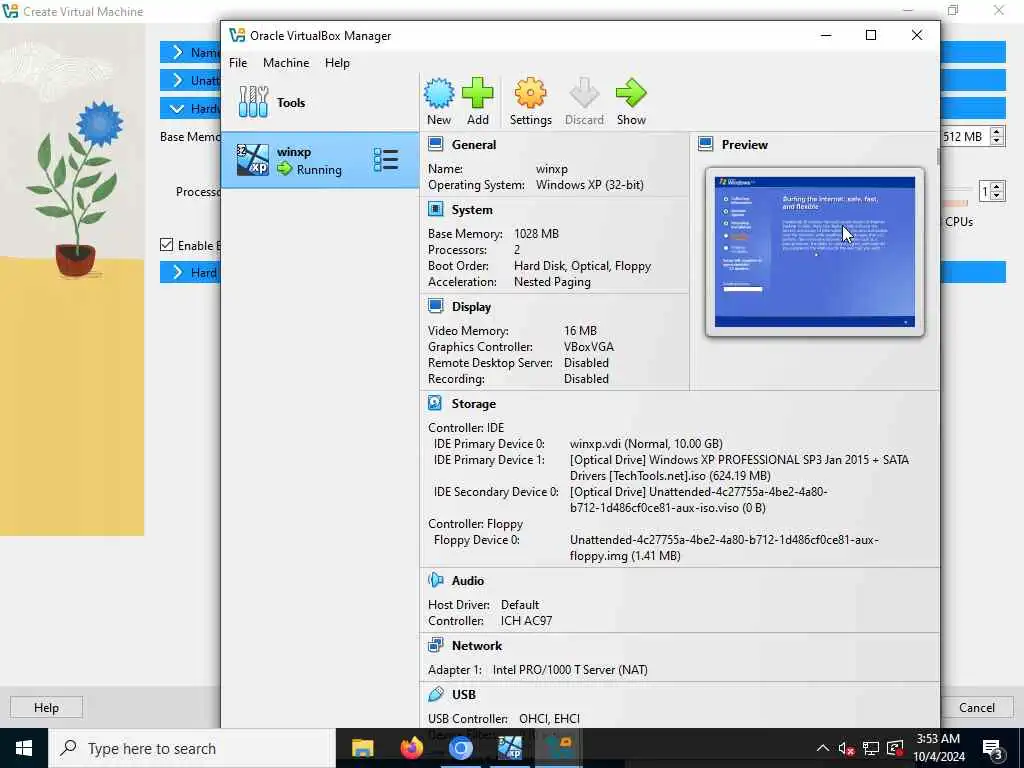1024x768 pixels.
Task: Click the details pane vertical scrollbar
Action: pos(938,157)
